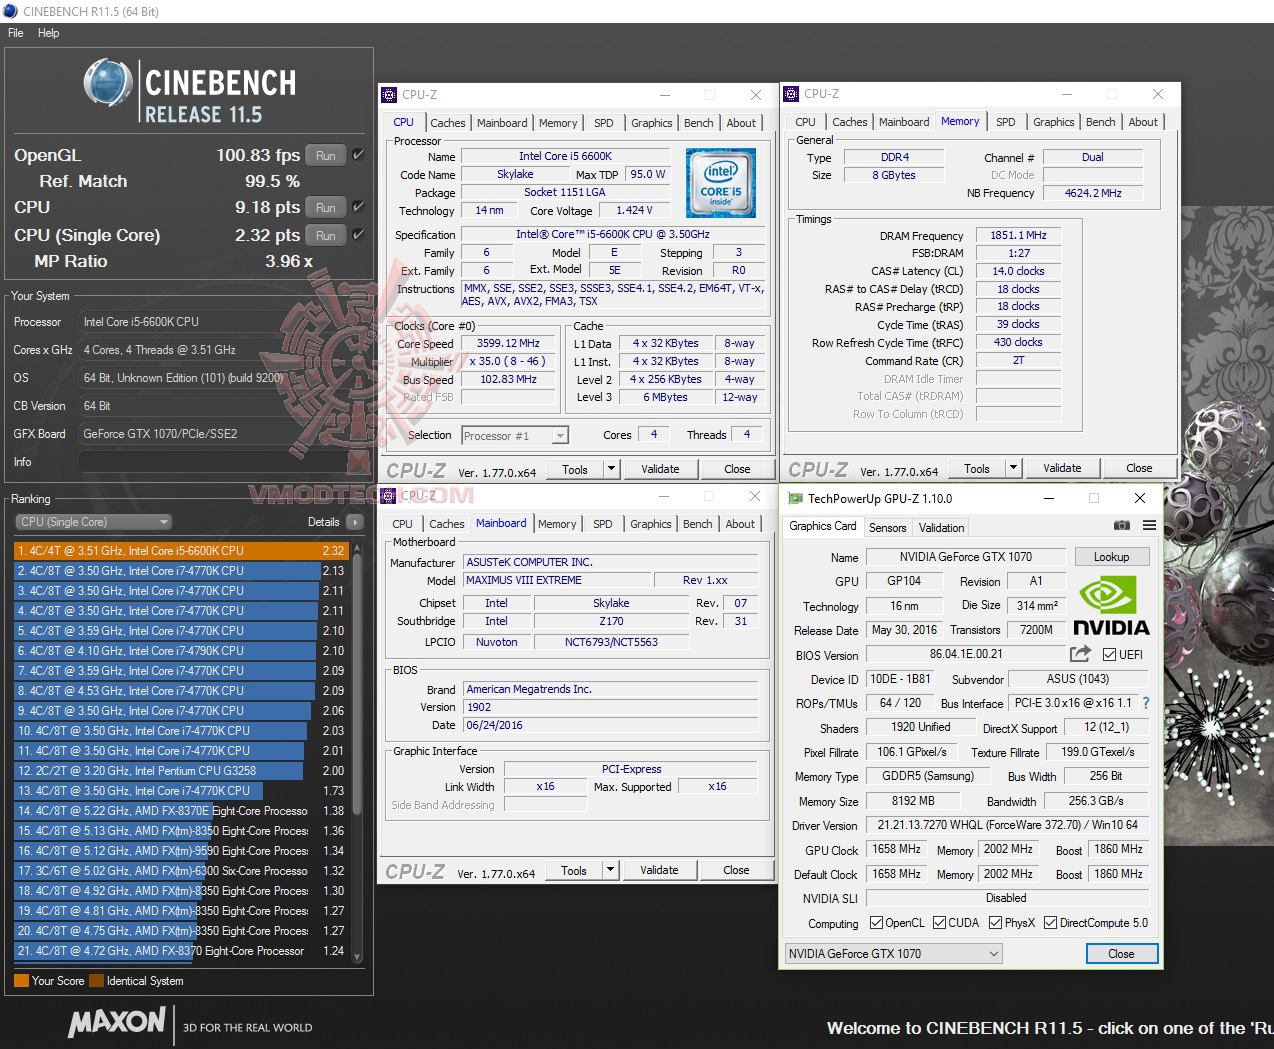
Task: Open the Cinebench File menu
Action: pos(16,33)
